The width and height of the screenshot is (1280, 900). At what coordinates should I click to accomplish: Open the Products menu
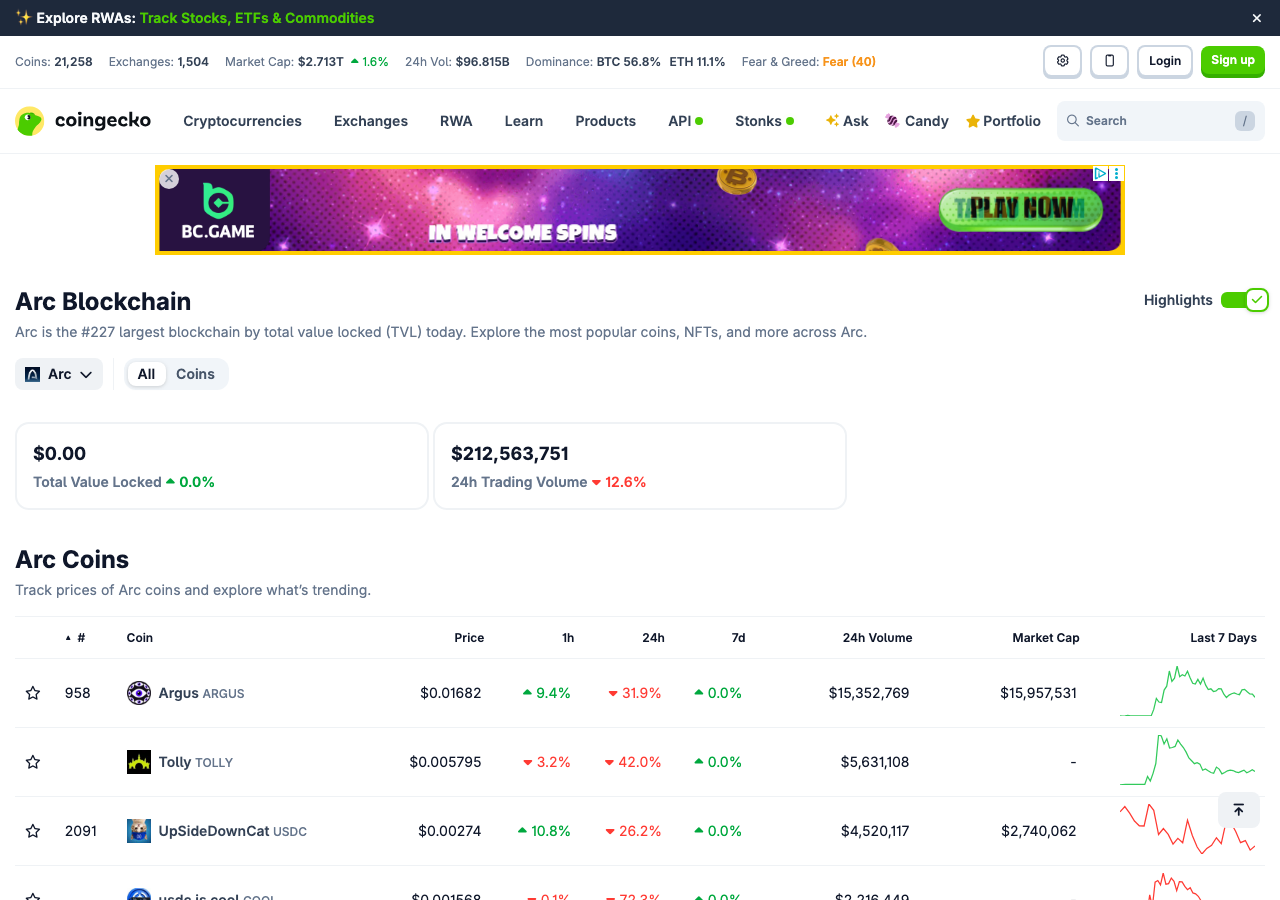click(605, 121)
